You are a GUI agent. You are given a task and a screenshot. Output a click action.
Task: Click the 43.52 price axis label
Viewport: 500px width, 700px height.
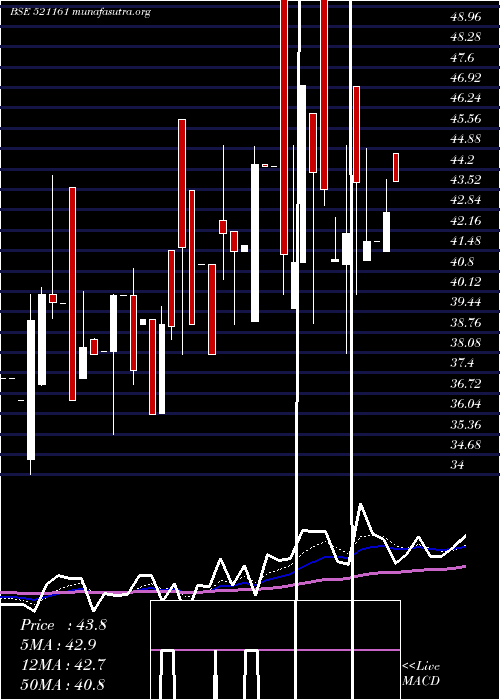tap(466, 180)
